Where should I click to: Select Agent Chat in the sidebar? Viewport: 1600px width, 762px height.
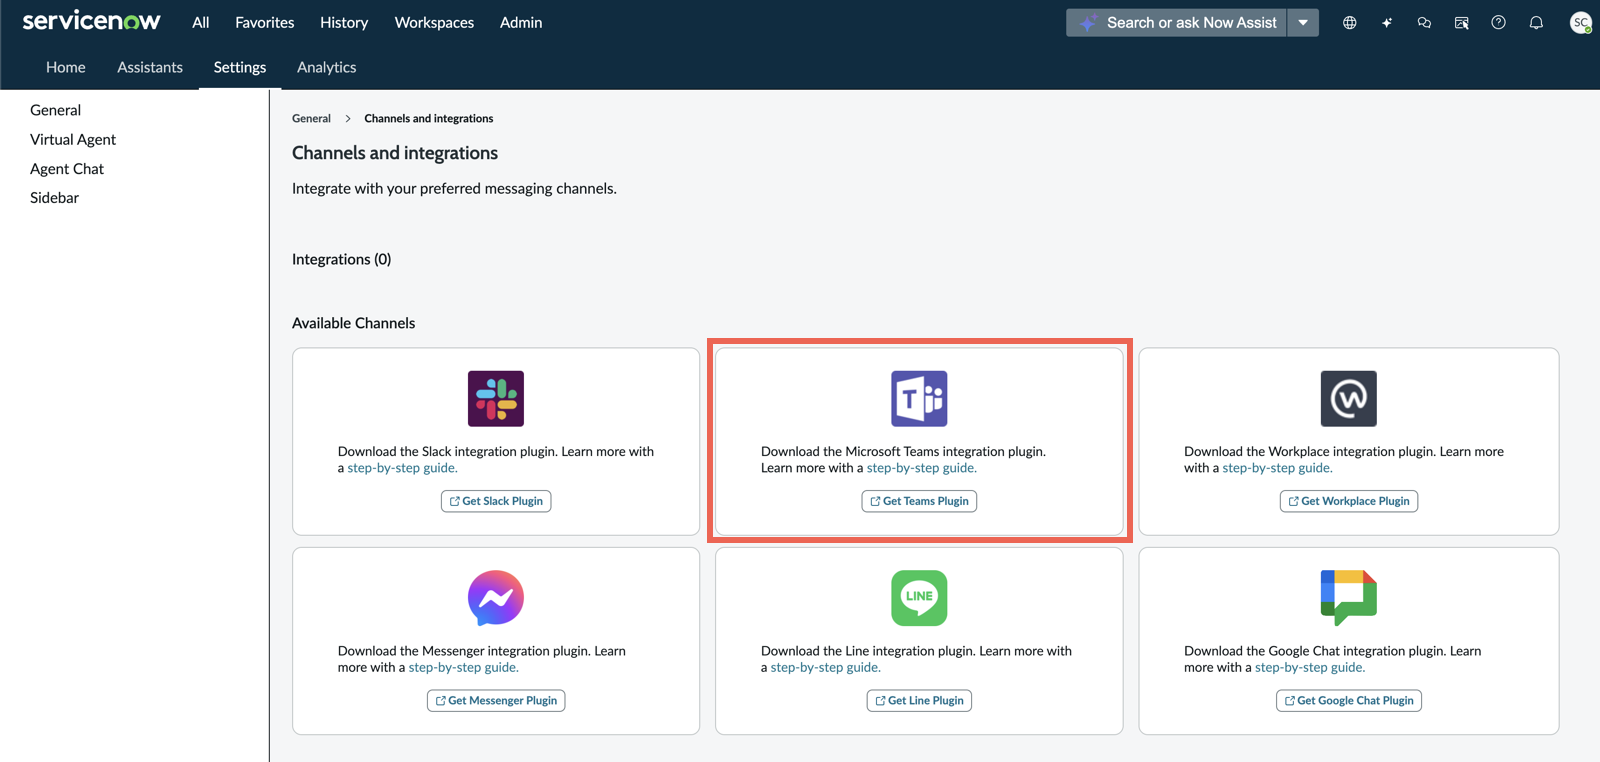67,169
